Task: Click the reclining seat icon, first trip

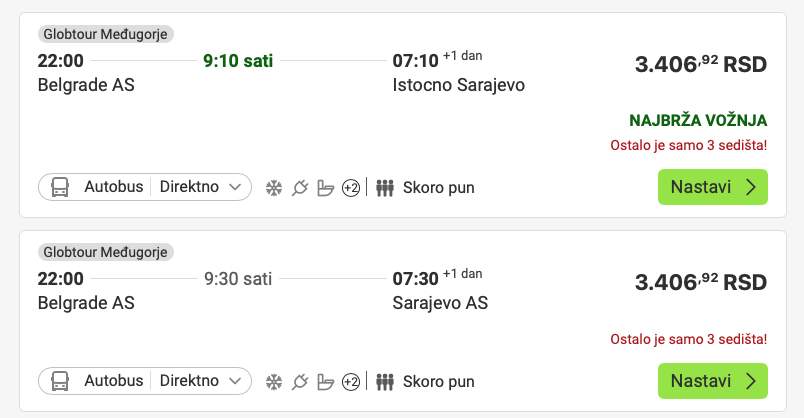Action: pos(324,187)
